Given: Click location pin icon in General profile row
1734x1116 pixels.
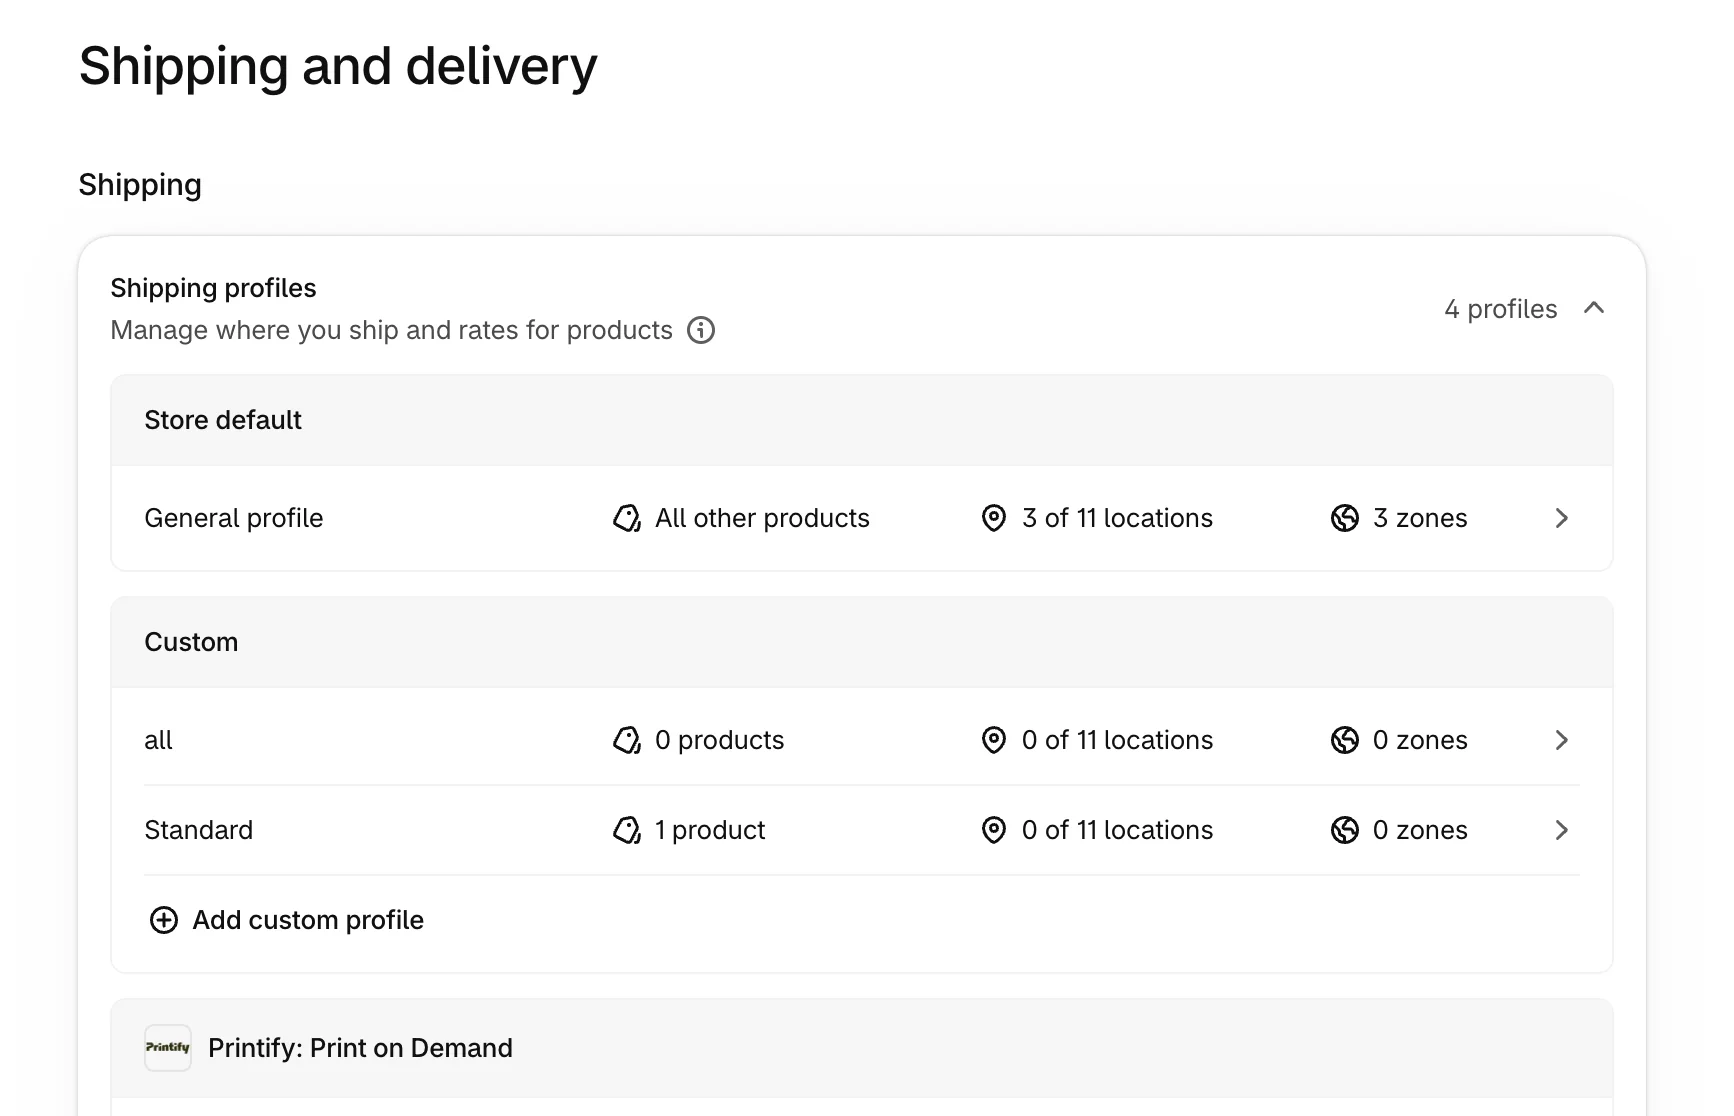Looking at the screenshot, I should [993, 518].
